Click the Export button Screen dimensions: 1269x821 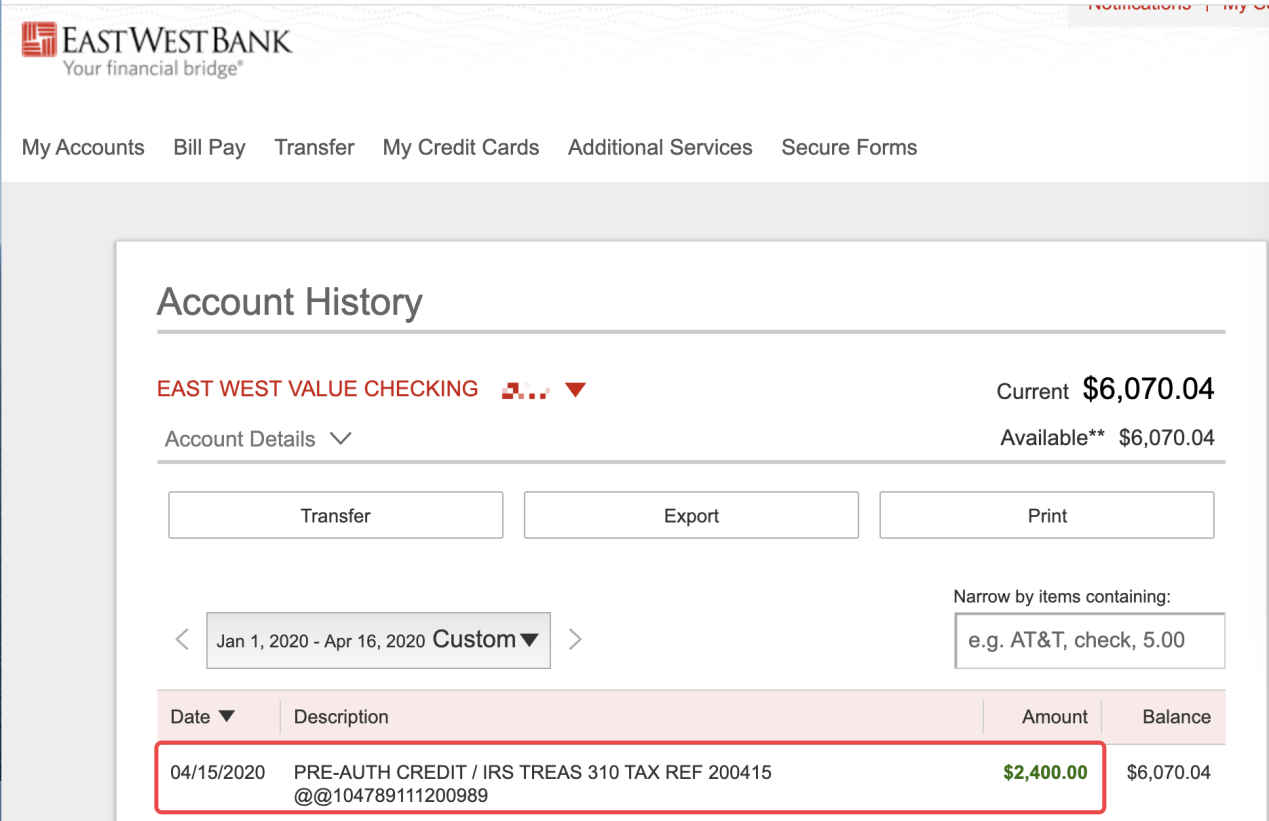coord(691,516)
